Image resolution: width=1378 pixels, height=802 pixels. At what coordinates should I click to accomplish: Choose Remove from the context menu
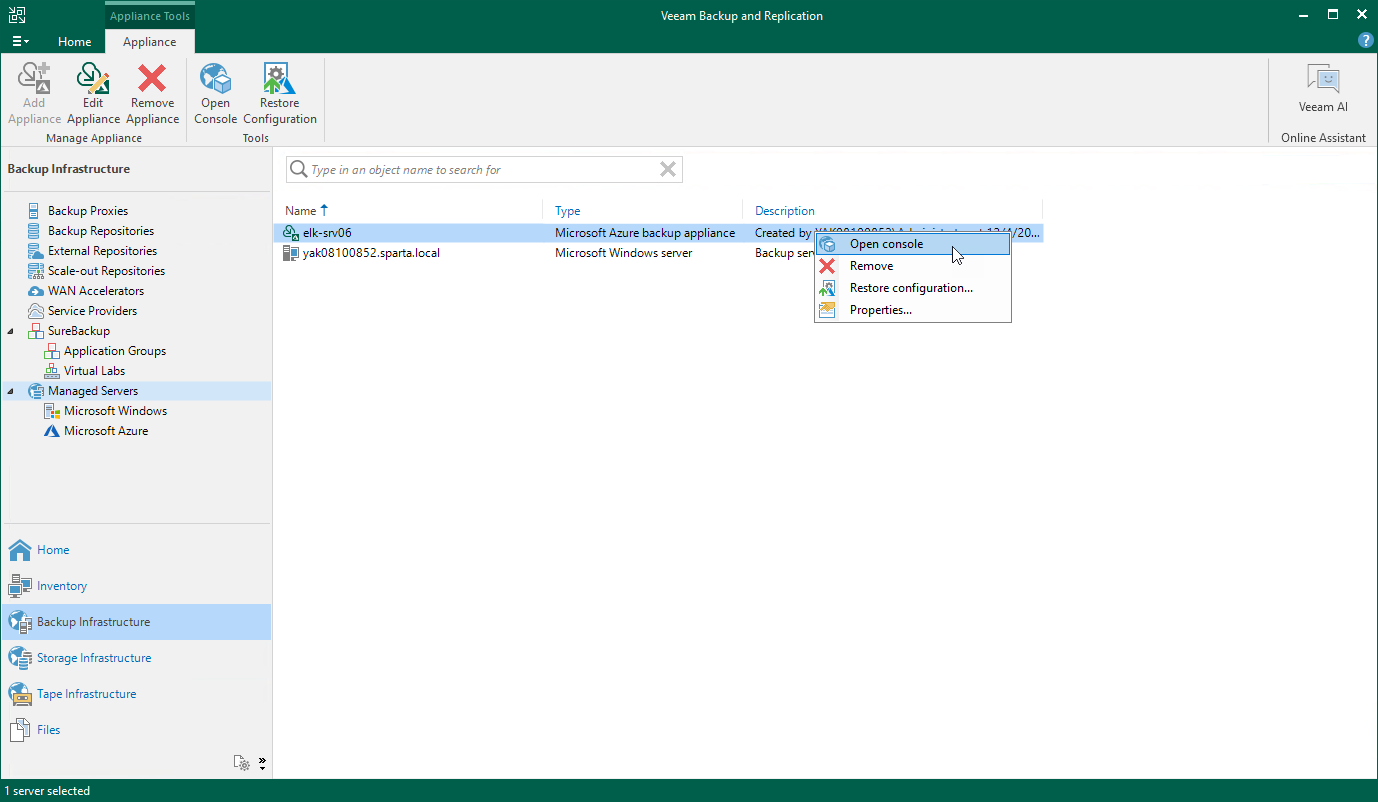pyautogui.click(x=912, y=266)
